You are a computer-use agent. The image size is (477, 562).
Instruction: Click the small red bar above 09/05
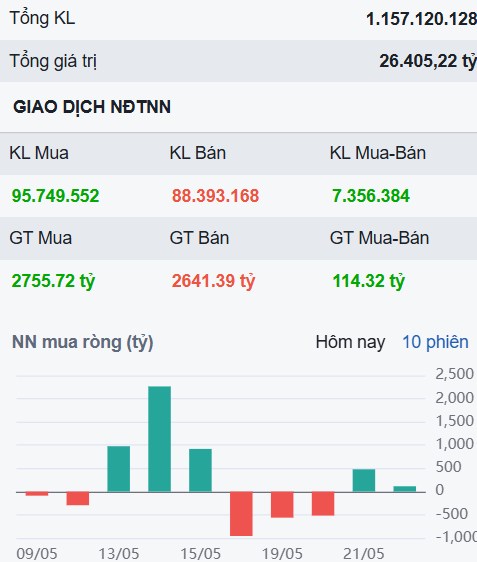37,494
